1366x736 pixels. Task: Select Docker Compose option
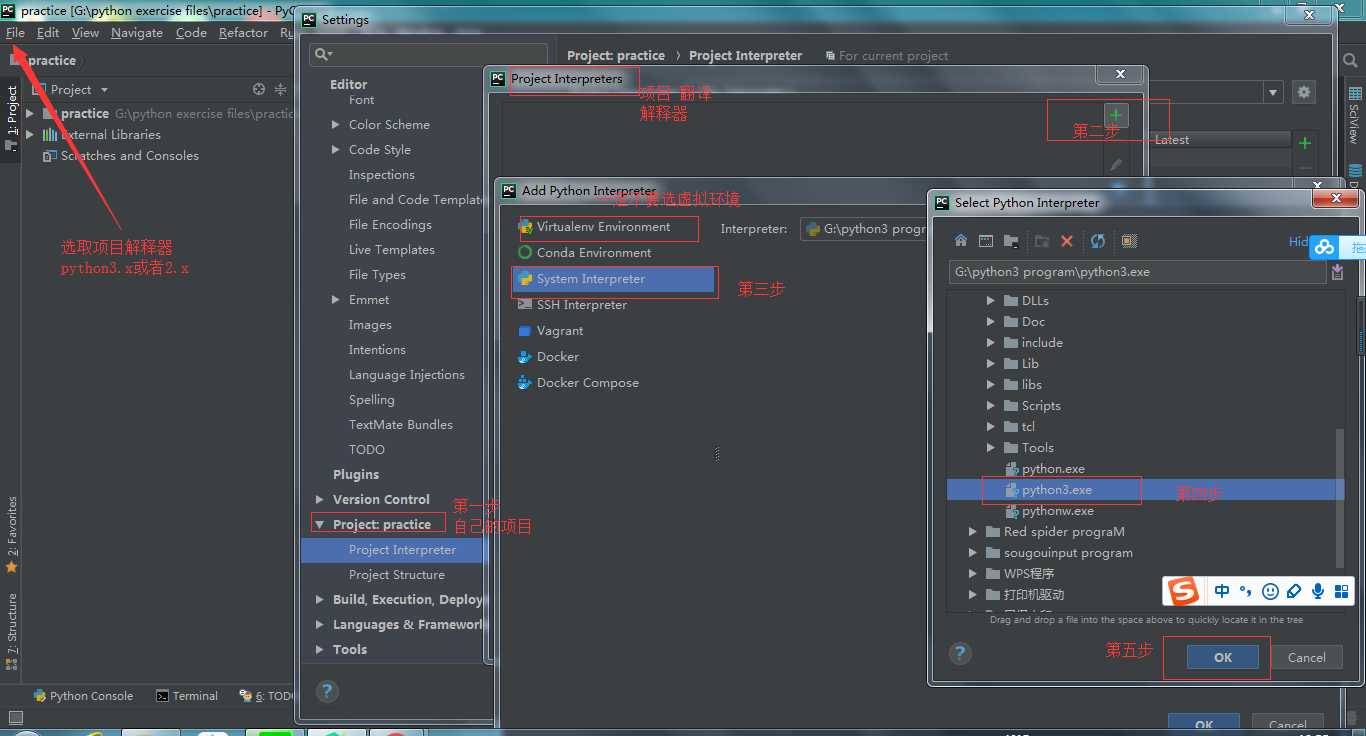point(578,383)
